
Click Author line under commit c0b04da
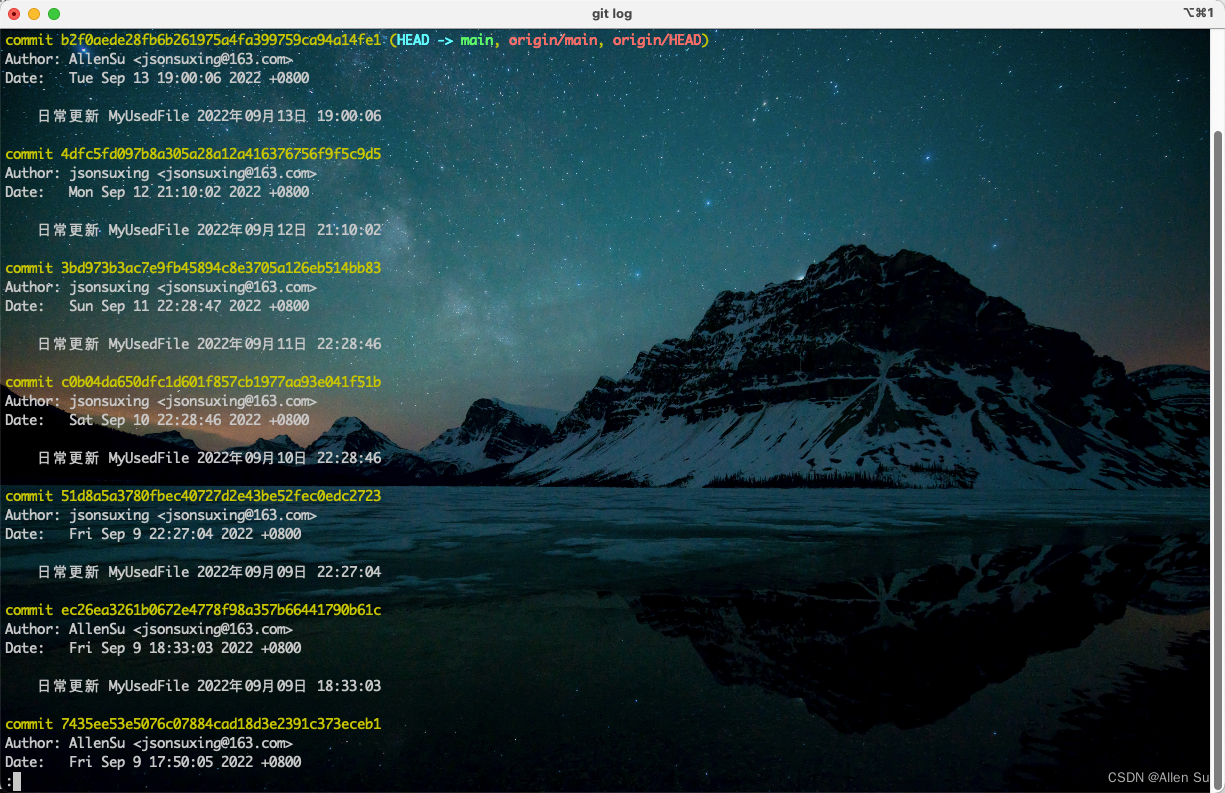161,401
